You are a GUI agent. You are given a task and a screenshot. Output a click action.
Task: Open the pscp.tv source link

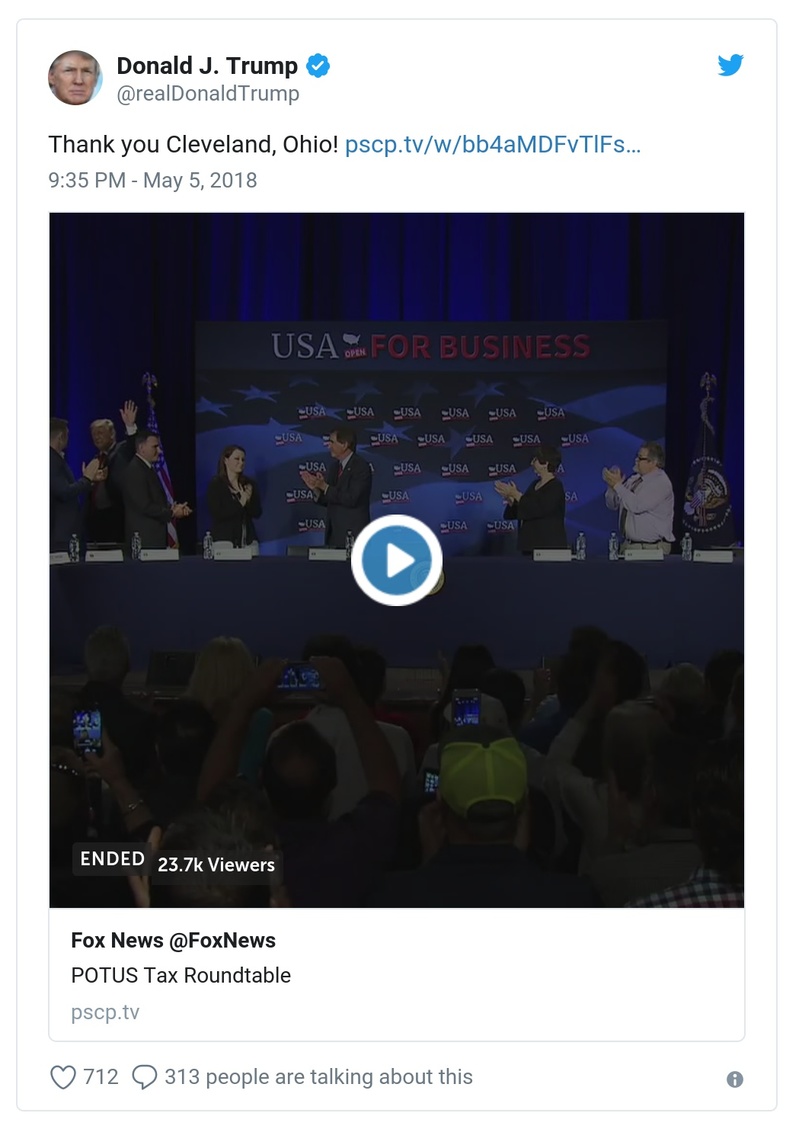[x=94, y=1012]
